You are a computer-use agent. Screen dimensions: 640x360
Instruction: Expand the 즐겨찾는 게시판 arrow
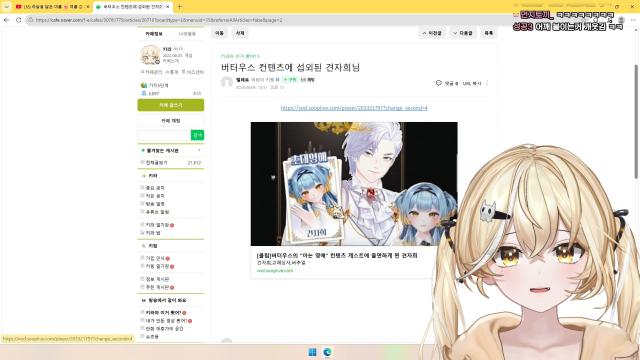click(x=199, y=151)
